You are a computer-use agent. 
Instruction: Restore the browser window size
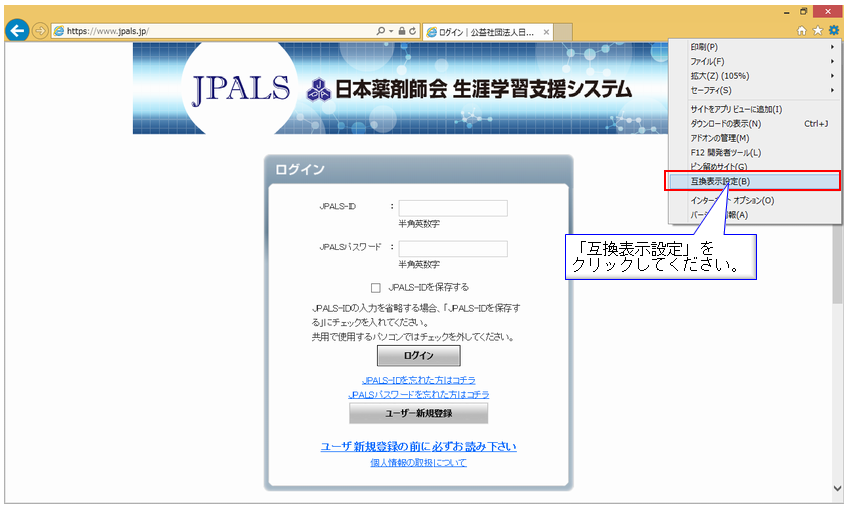(x=803, y=11)
